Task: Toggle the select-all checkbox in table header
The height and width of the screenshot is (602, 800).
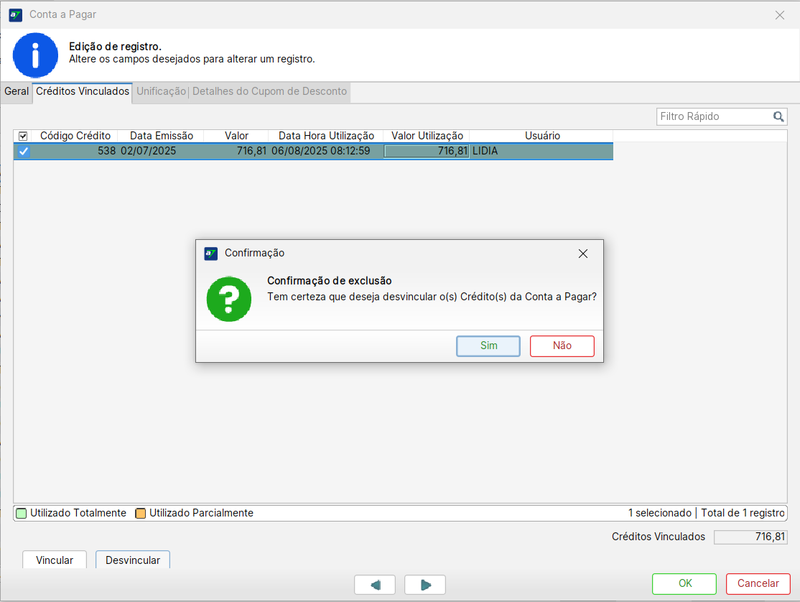Action: point(23,136)
